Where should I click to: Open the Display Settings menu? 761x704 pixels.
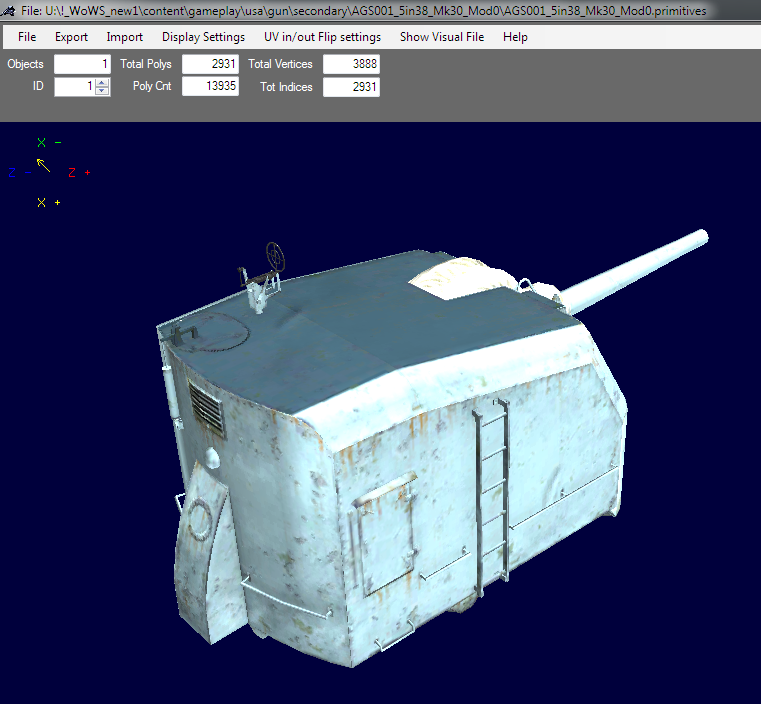tap(203, 37)
